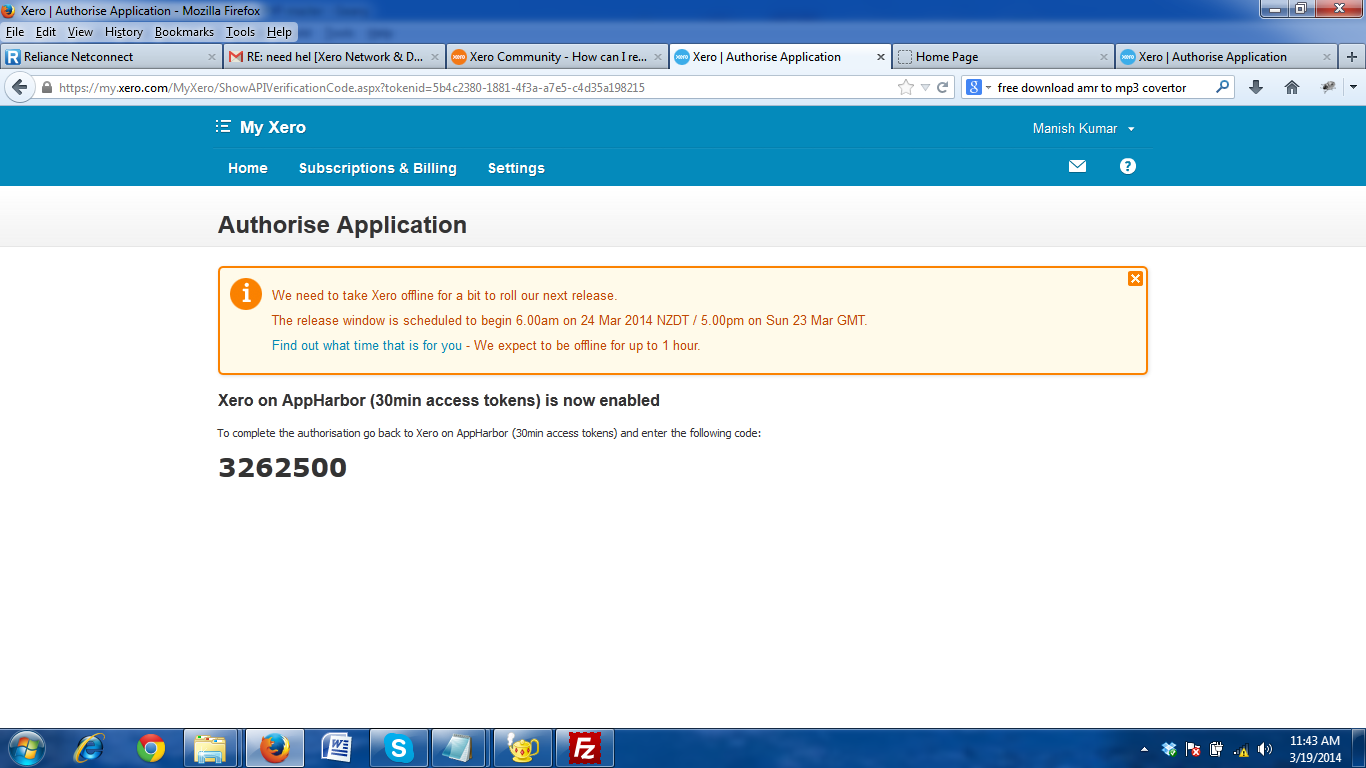Expand the Manish Kumar user menu
This screenshot has height=768, width=1366.
pos(1084,128)
